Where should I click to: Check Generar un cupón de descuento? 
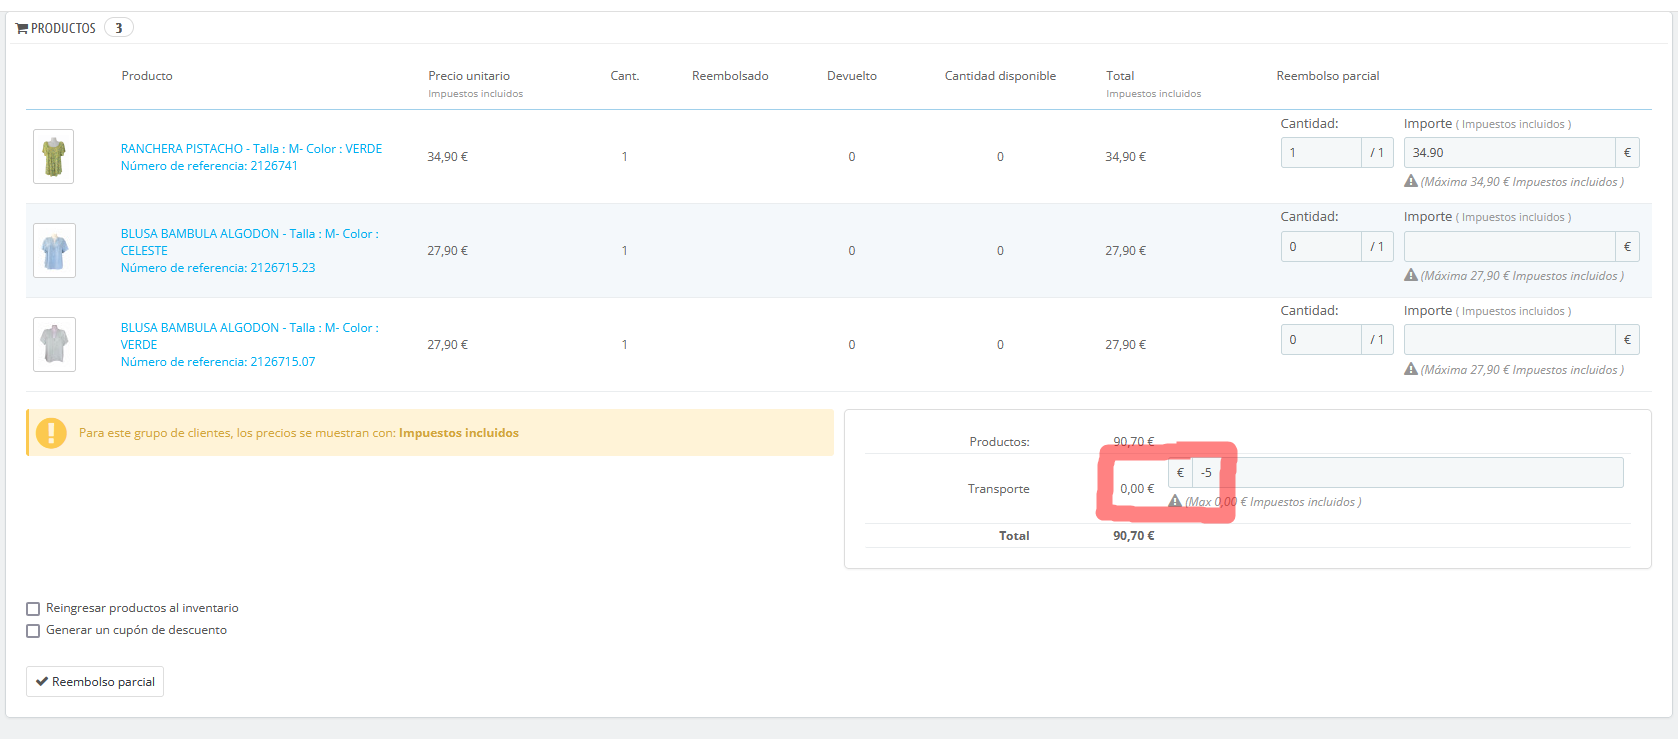pyautogui.click(x=33, y=631)
